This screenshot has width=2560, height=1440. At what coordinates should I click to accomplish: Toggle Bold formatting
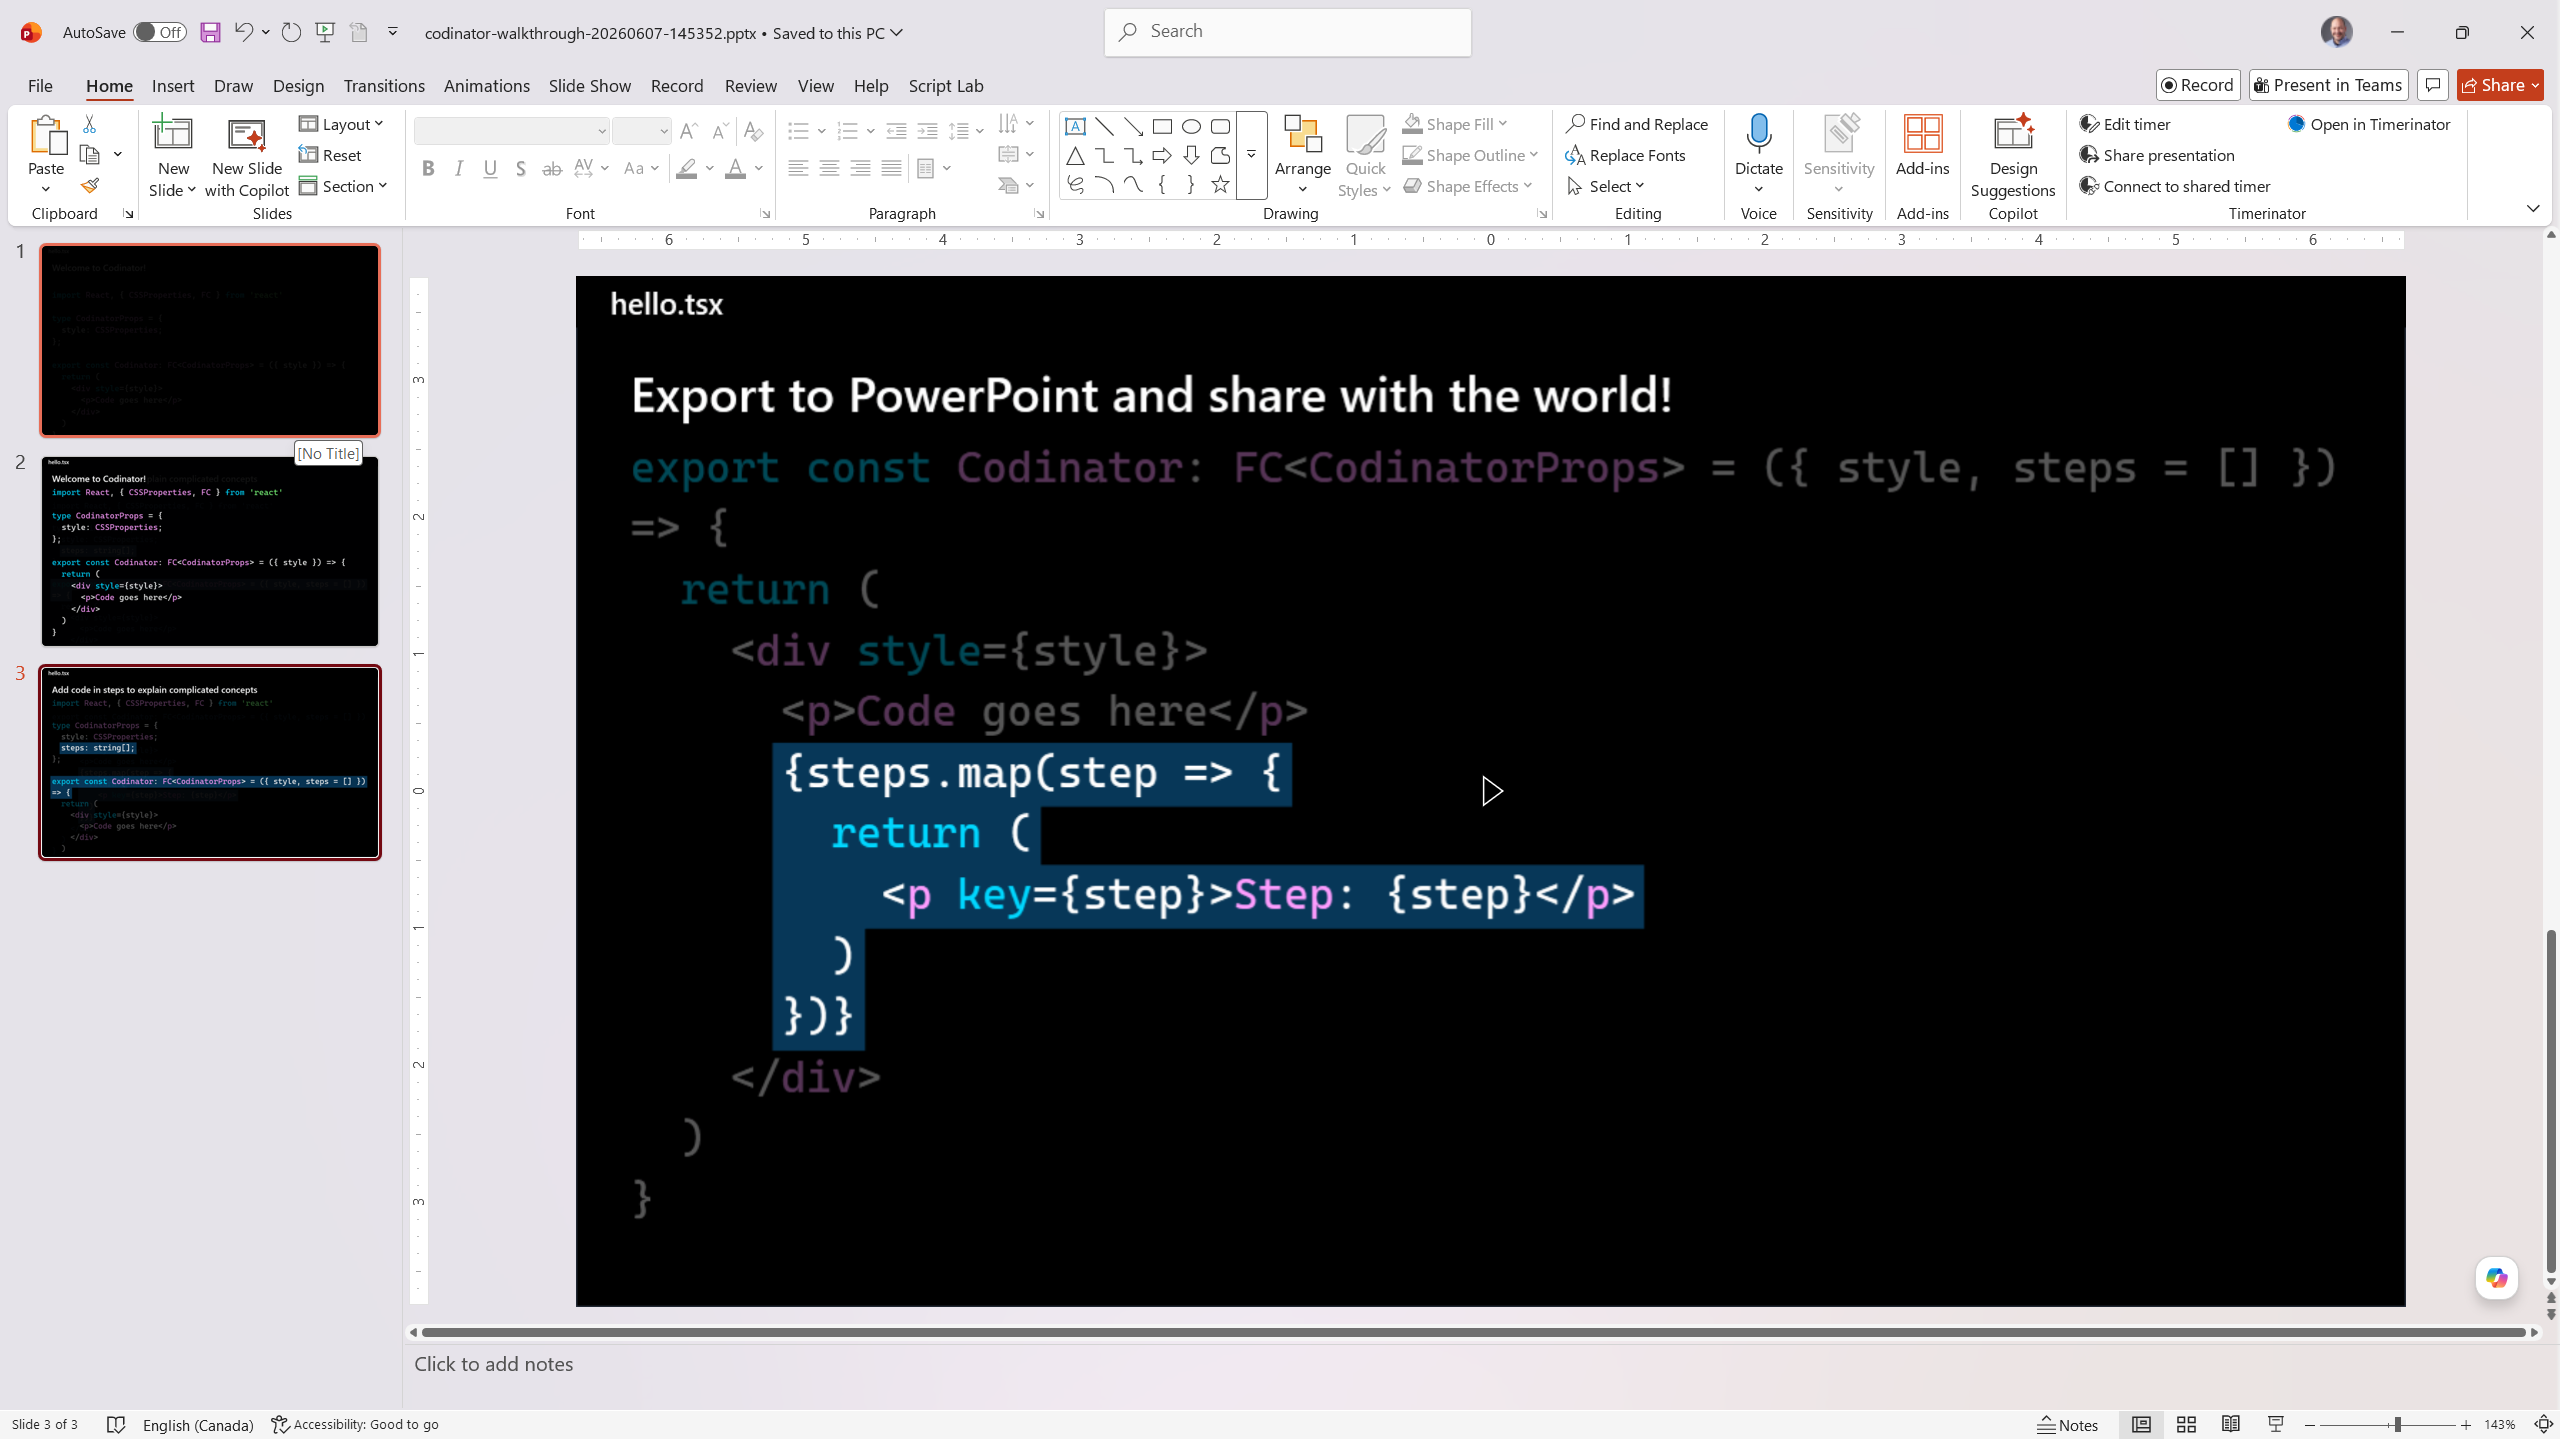(x=428, y=168)
